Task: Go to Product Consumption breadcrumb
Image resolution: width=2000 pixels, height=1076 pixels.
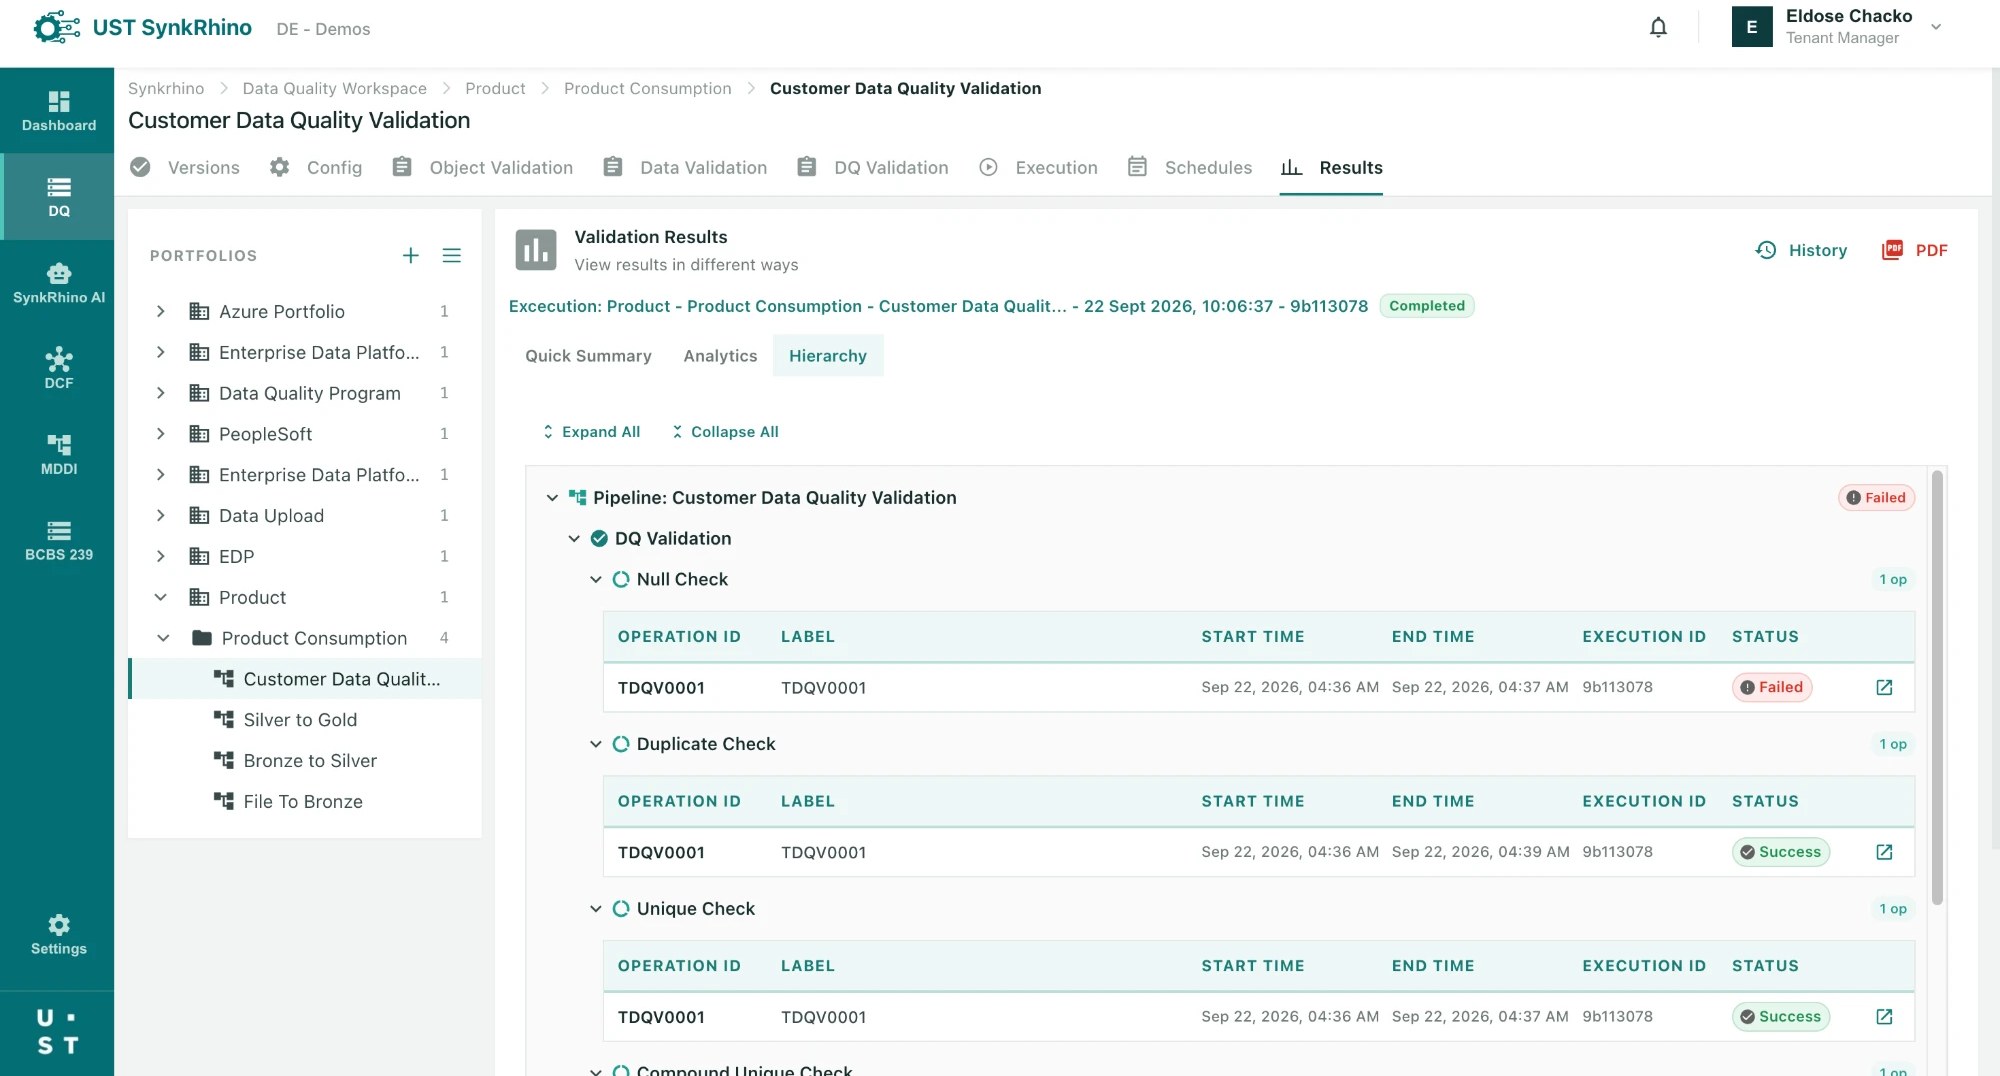Action: click(x=648, y=88)
